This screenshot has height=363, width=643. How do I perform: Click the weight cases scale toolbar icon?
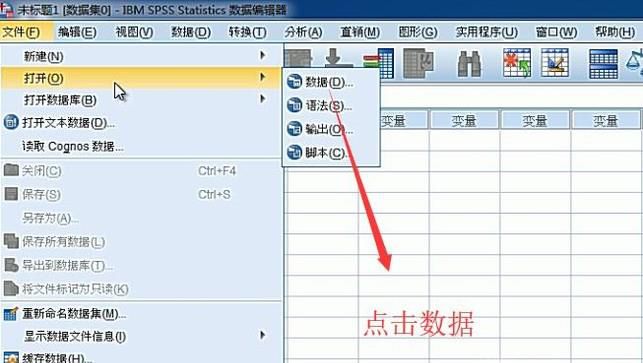coord(634,62)
